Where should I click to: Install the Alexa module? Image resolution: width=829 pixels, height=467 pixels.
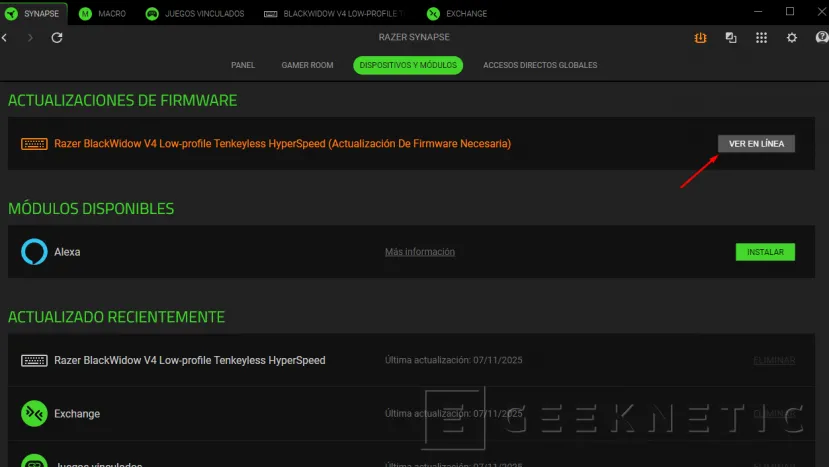click(x=765, y=252)
